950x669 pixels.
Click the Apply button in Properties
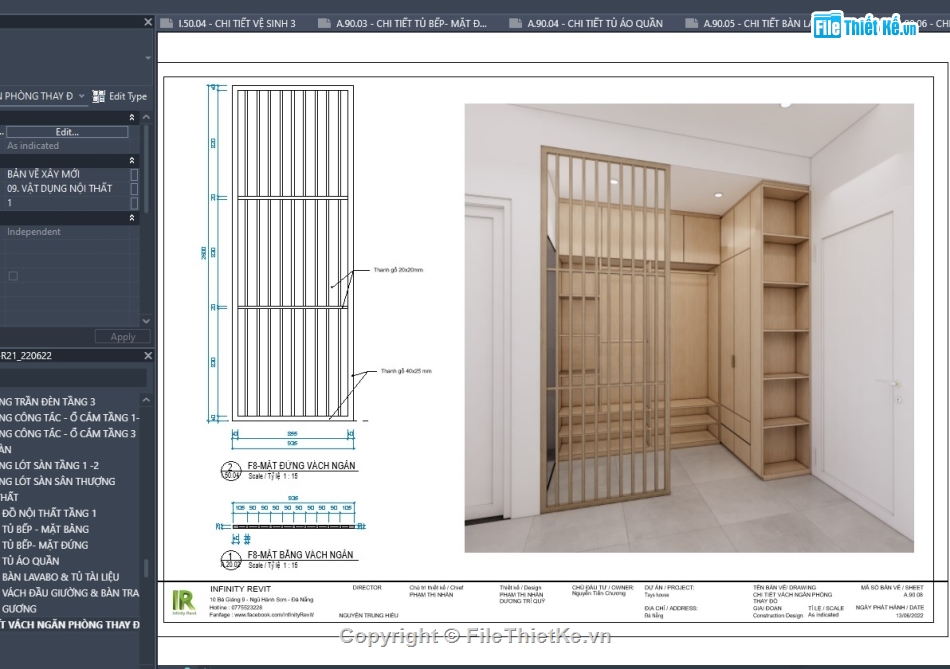coord(121,336)
